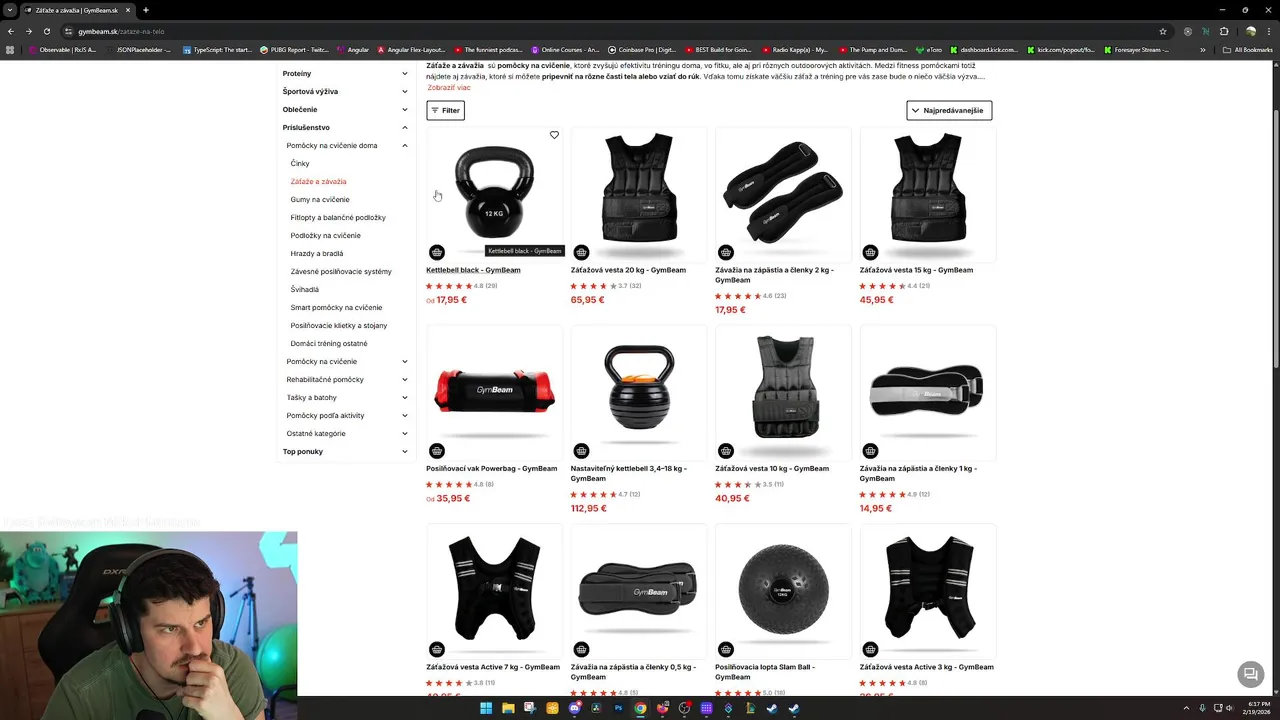The height and width of the screenshot is (720, 1280).
Task: Open Kettlebell black - GymBeam product link
Action: [x=473, y=270]
